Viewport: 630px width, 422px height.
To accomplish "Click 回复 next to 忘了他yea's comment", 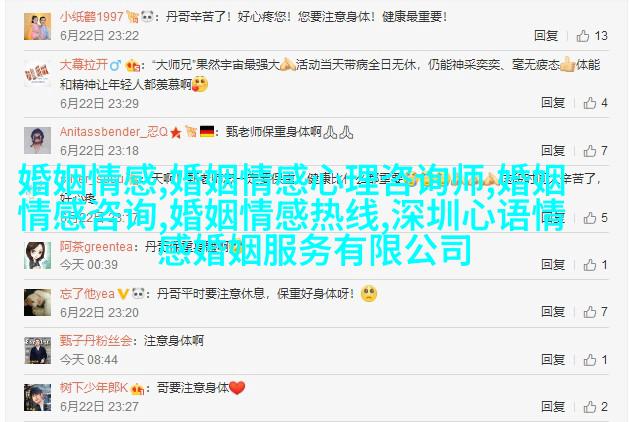I will [x=553, y=312].
